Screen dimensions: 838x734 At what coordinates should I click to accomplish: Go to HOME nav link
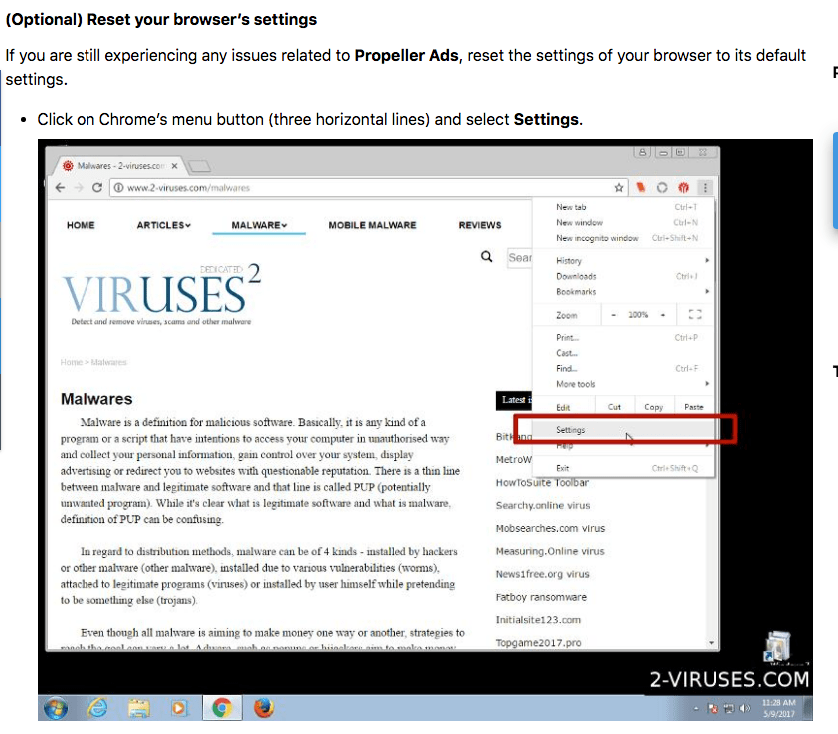point(81,225)
